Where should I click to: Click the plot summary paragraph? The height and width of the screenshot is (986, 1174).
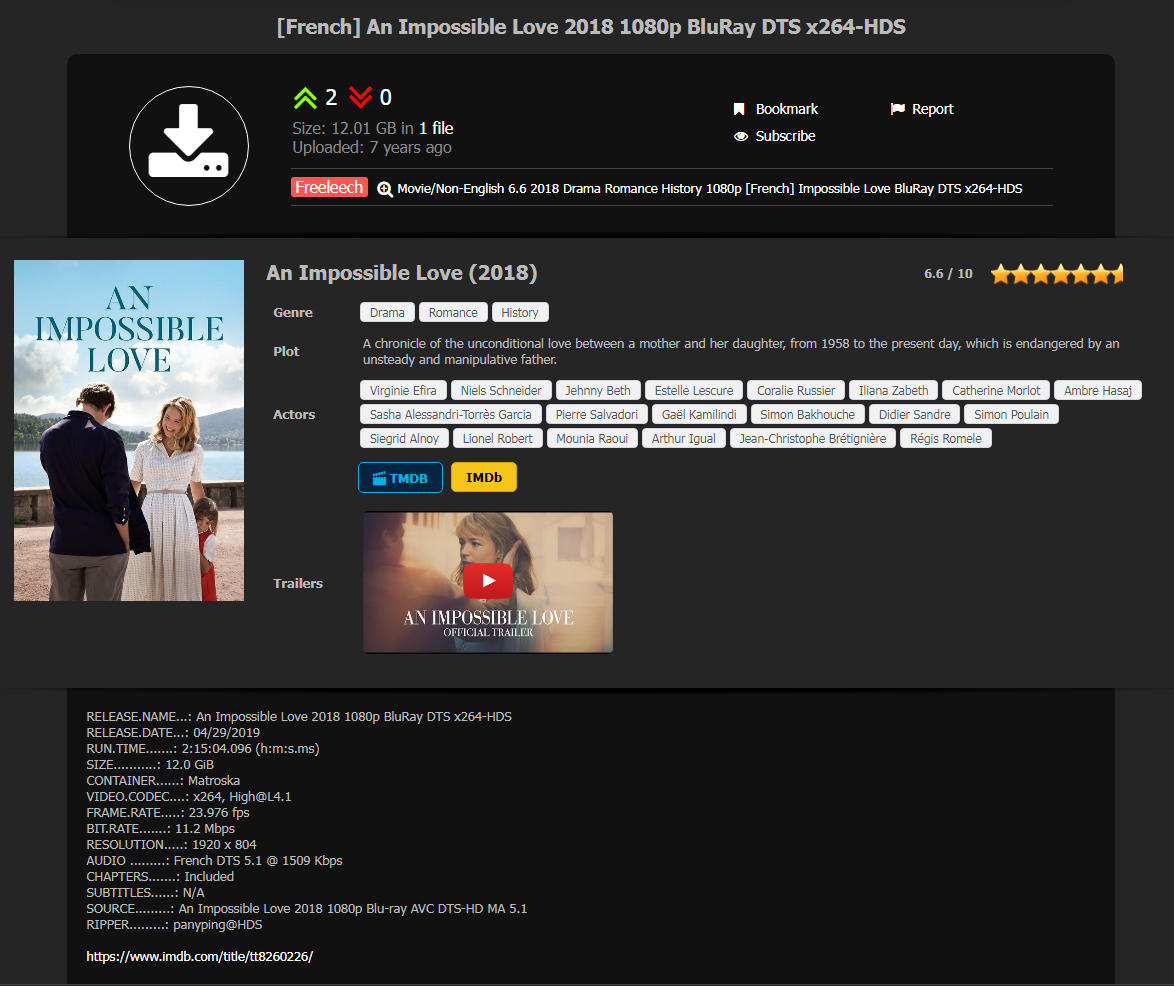(741, 352)
